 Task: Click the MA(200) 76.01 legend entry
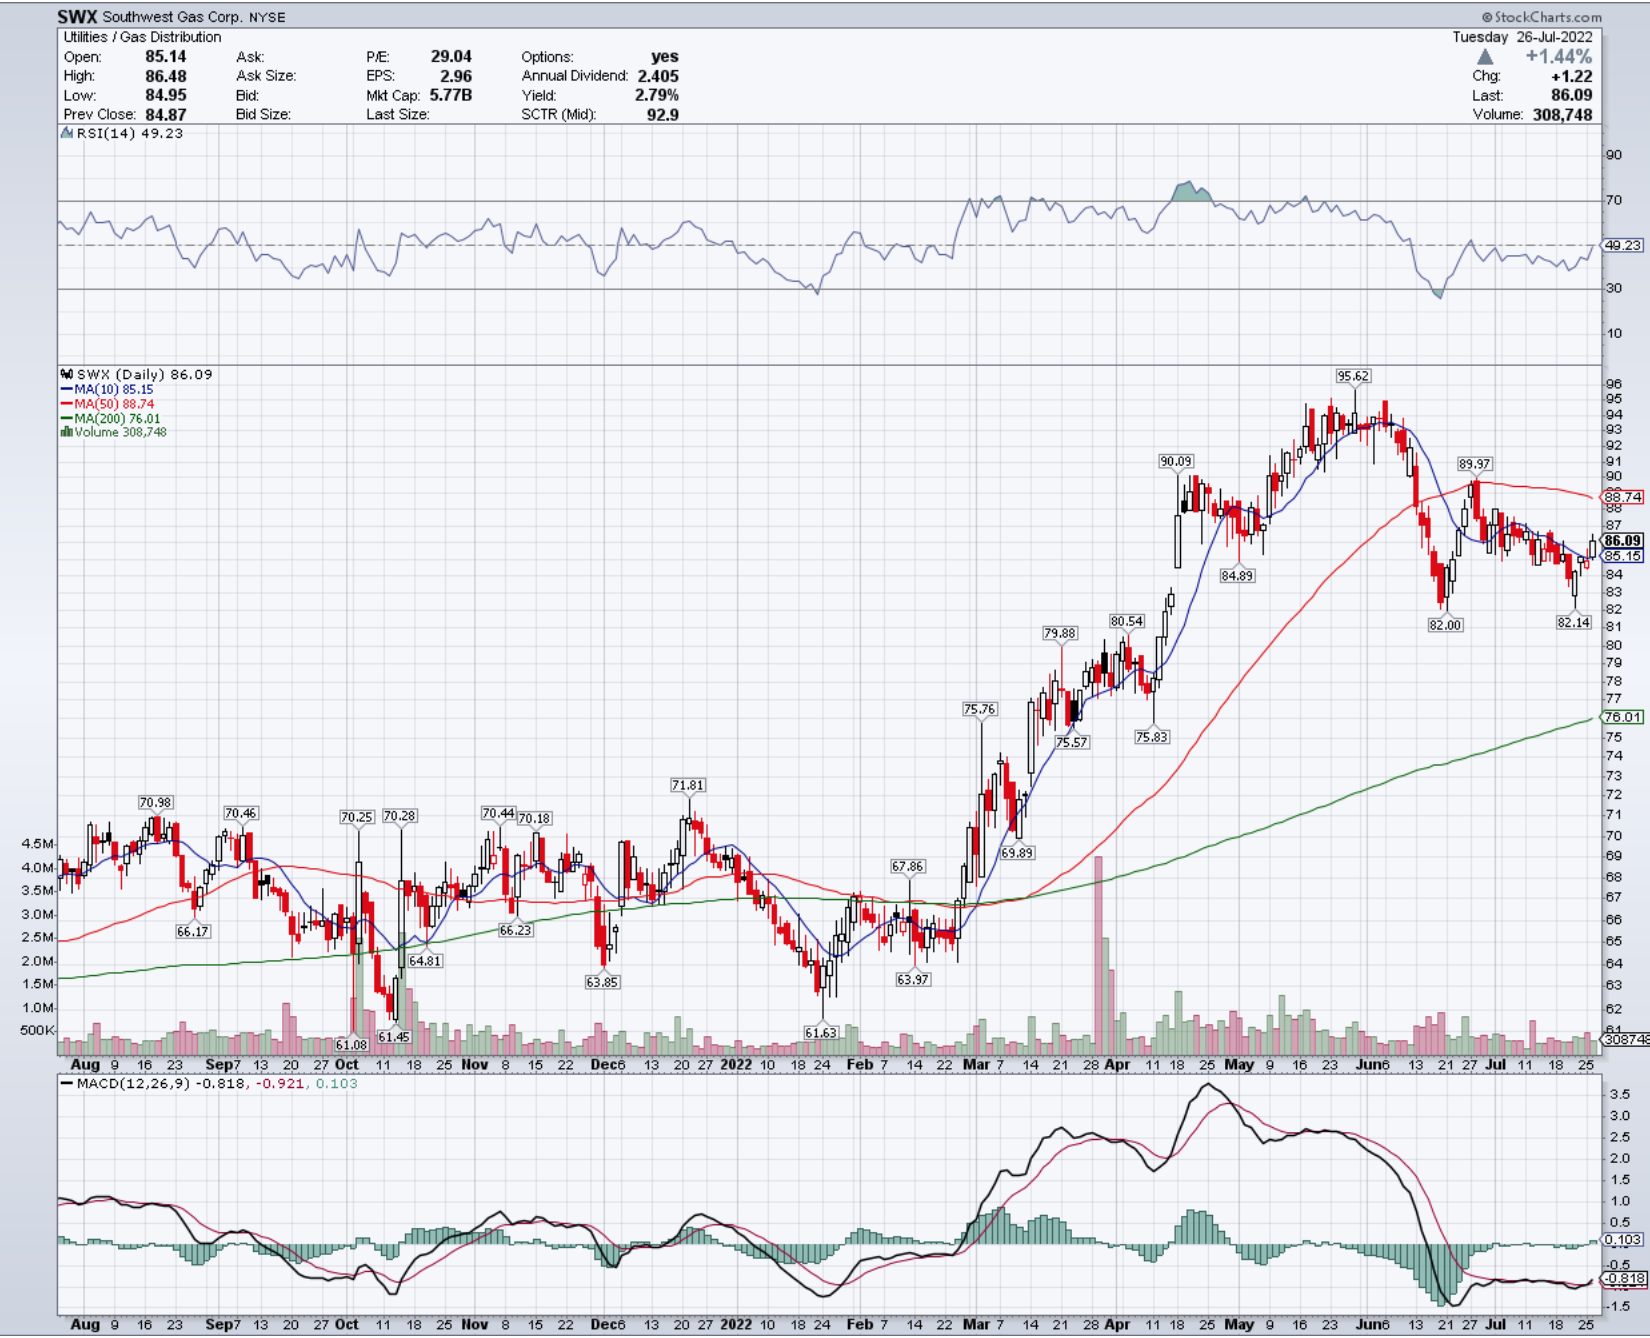[x=110, y=418]
